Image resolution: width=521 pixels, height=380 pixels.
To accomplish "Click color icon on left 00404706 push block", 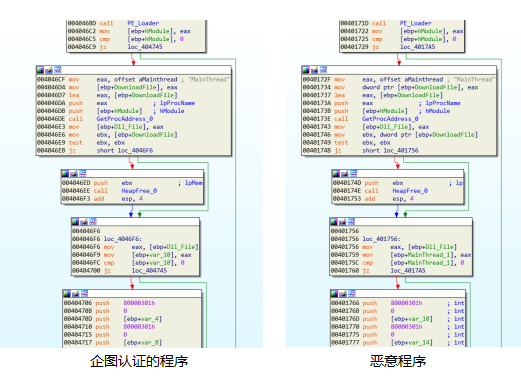I will click(67, 293).
